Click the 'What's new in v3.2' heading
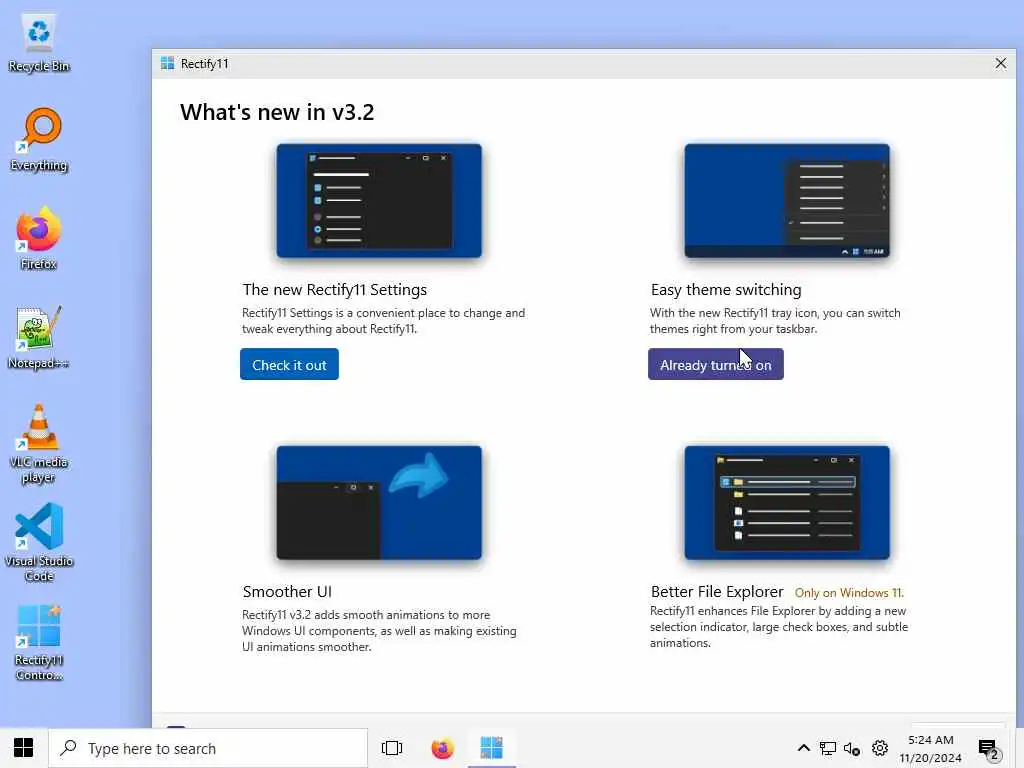1024x768 pixels. [277, 112]
